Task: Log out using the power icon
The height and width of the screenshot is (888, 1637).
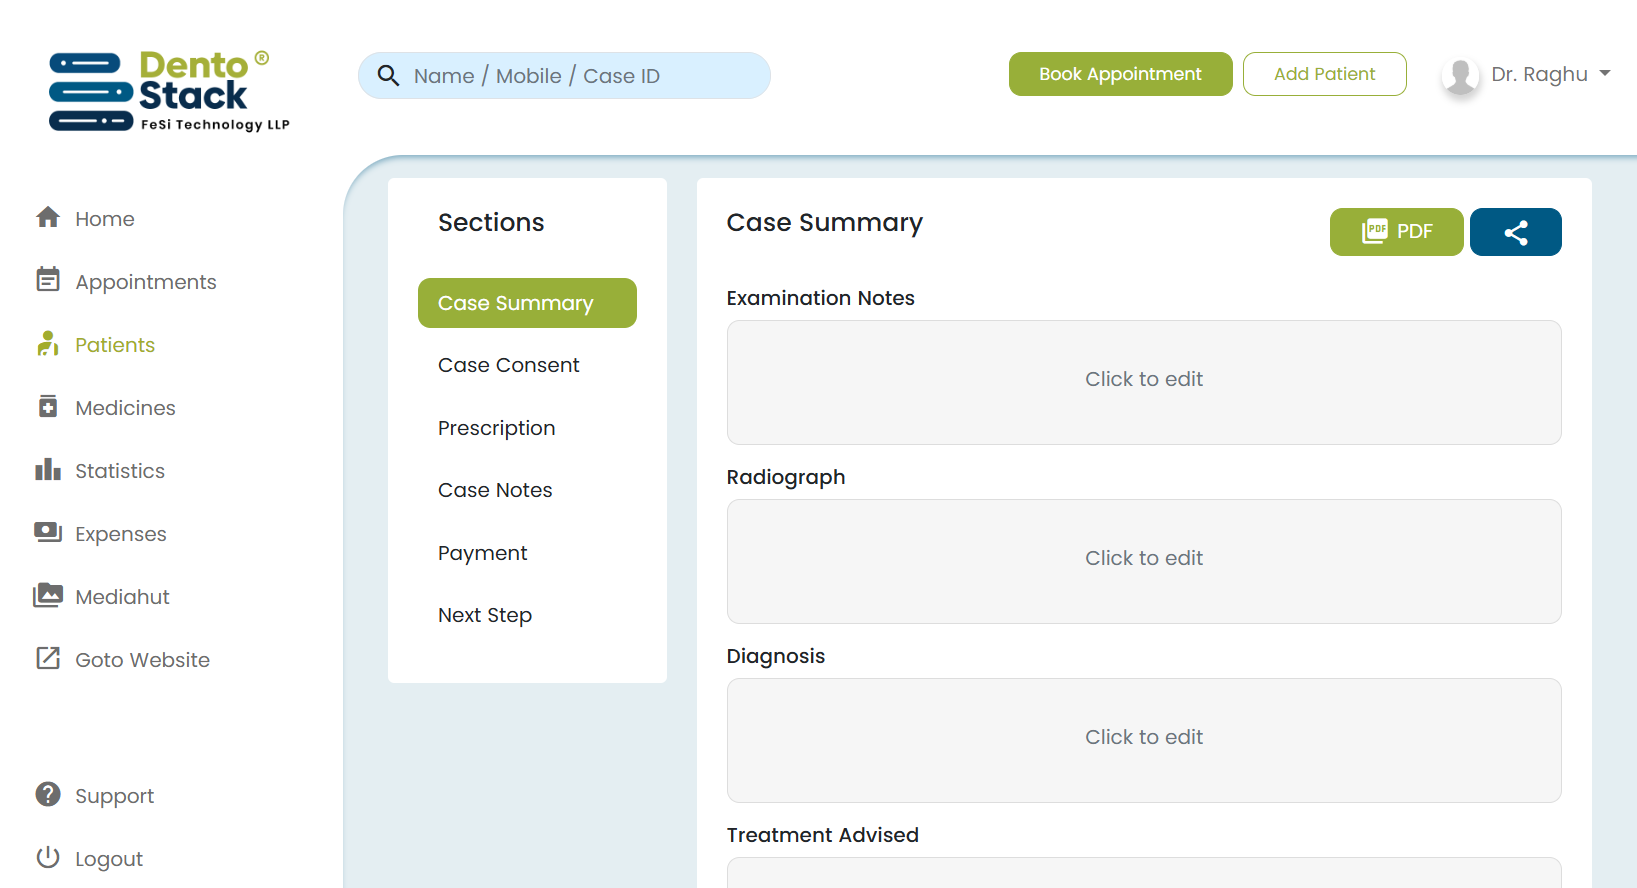Action: (x=48, y=857)
